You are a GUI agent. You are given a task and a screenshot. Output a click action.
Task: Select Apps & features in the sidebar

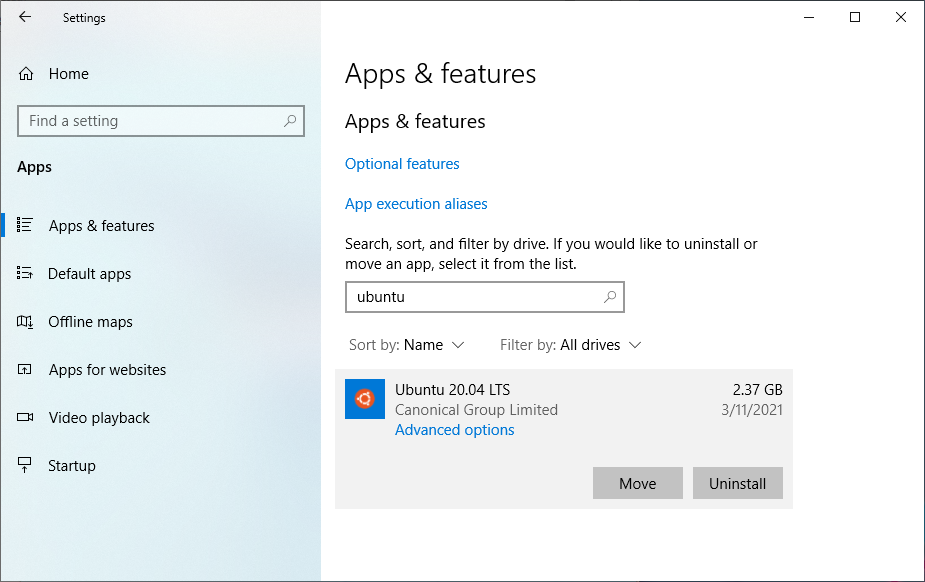[101, 226]
